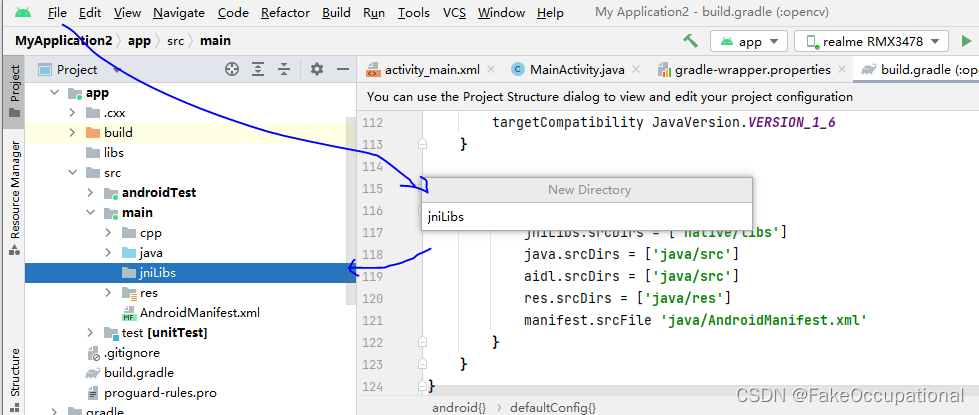Open the Edit menu

[90, 12]
